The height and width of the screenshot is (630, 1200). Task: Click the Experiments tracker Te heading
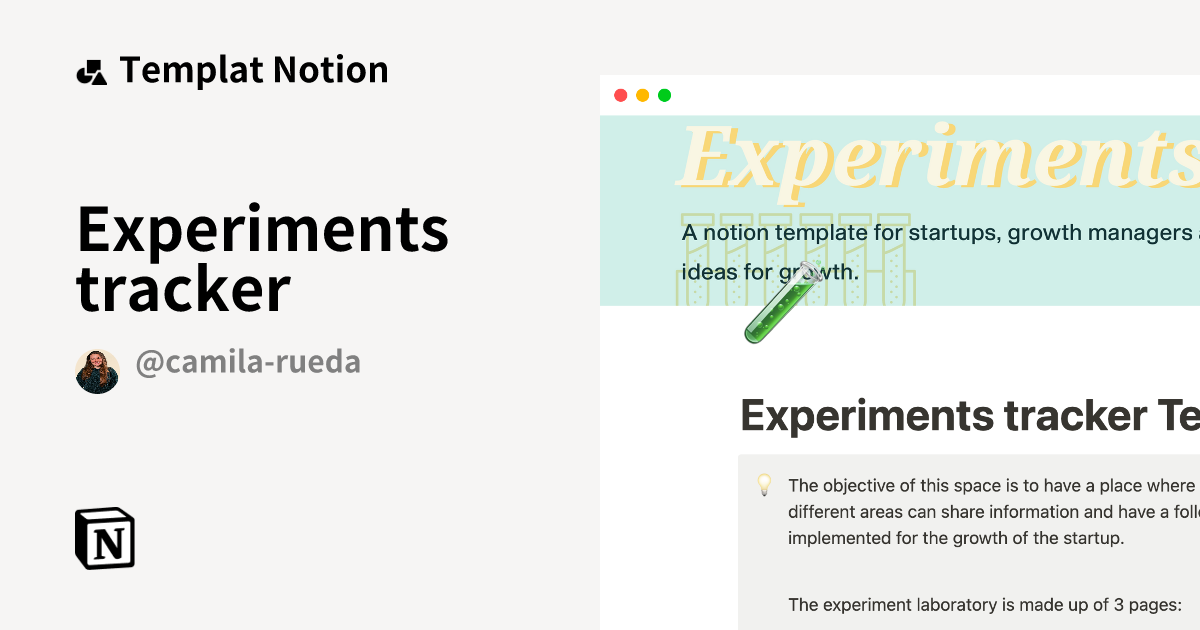[x=960, y=415]
